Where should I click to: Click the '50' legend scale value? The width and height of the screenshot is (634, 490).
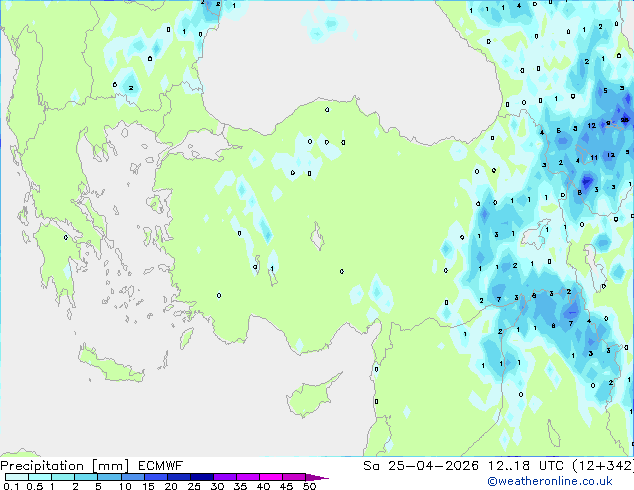tap(309, 486)
